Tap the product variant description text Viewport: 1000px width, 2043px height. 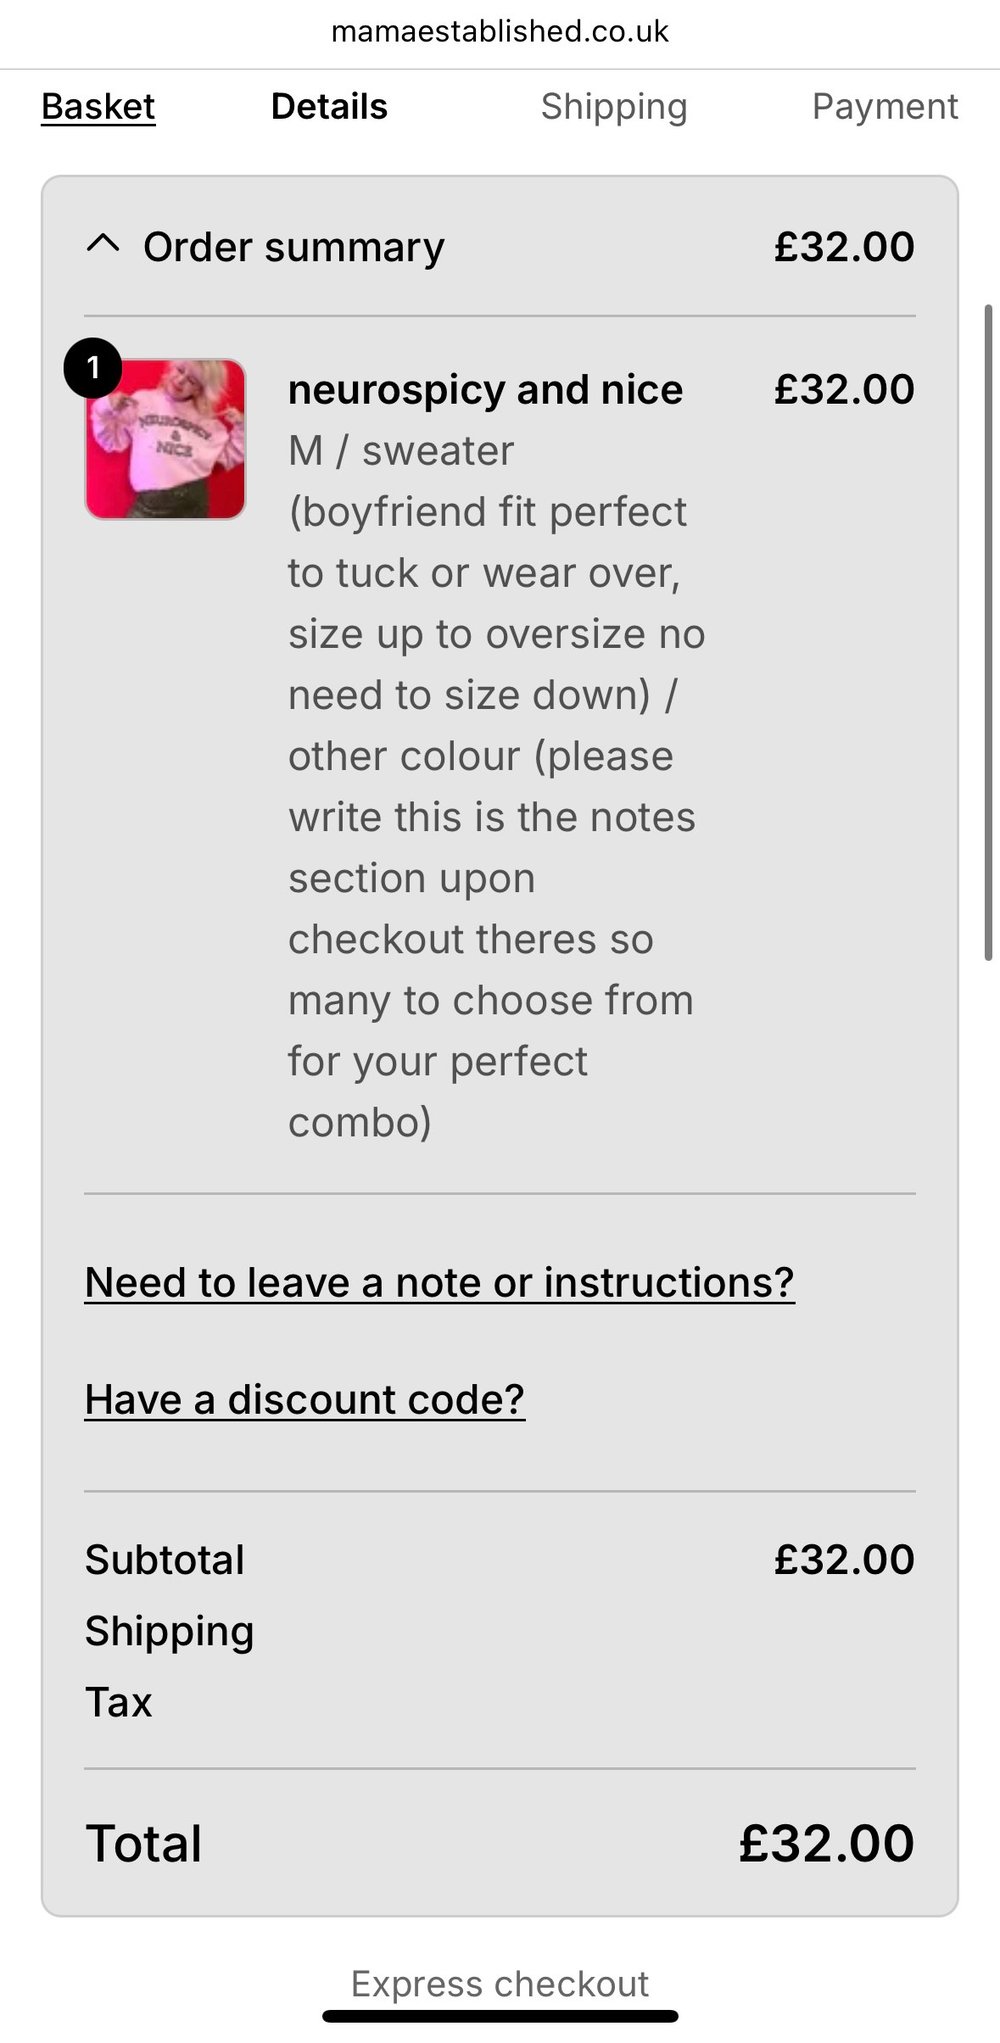click(495, 786)
